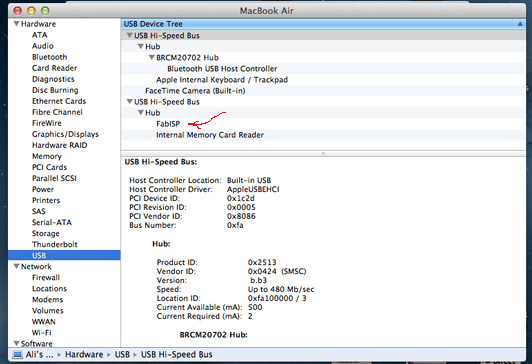Click the AppleUSBEHCI driver value
This screenshot has height=364, width=532.
(253, 189)
